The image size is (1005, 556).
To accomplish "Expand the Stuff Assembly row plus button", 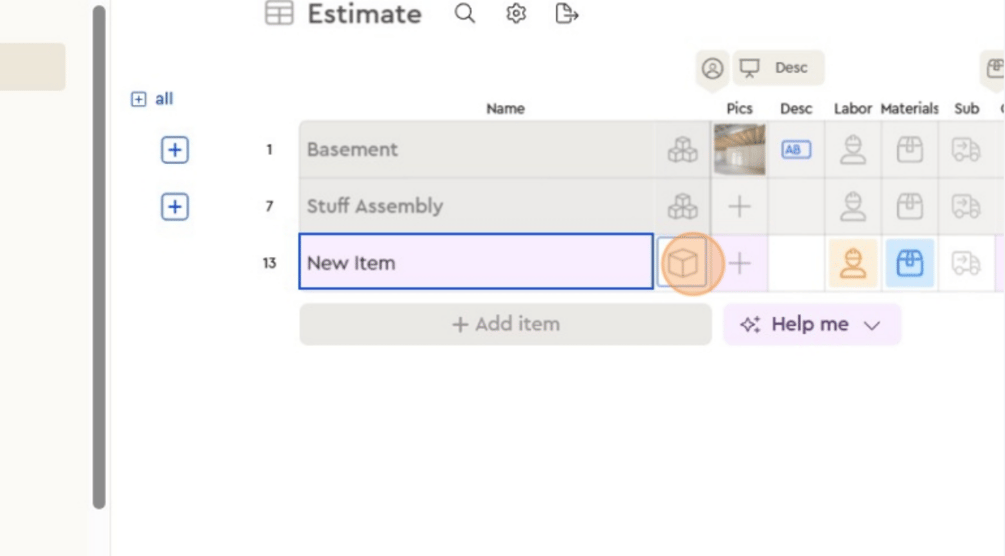I will tap(174, 206).
